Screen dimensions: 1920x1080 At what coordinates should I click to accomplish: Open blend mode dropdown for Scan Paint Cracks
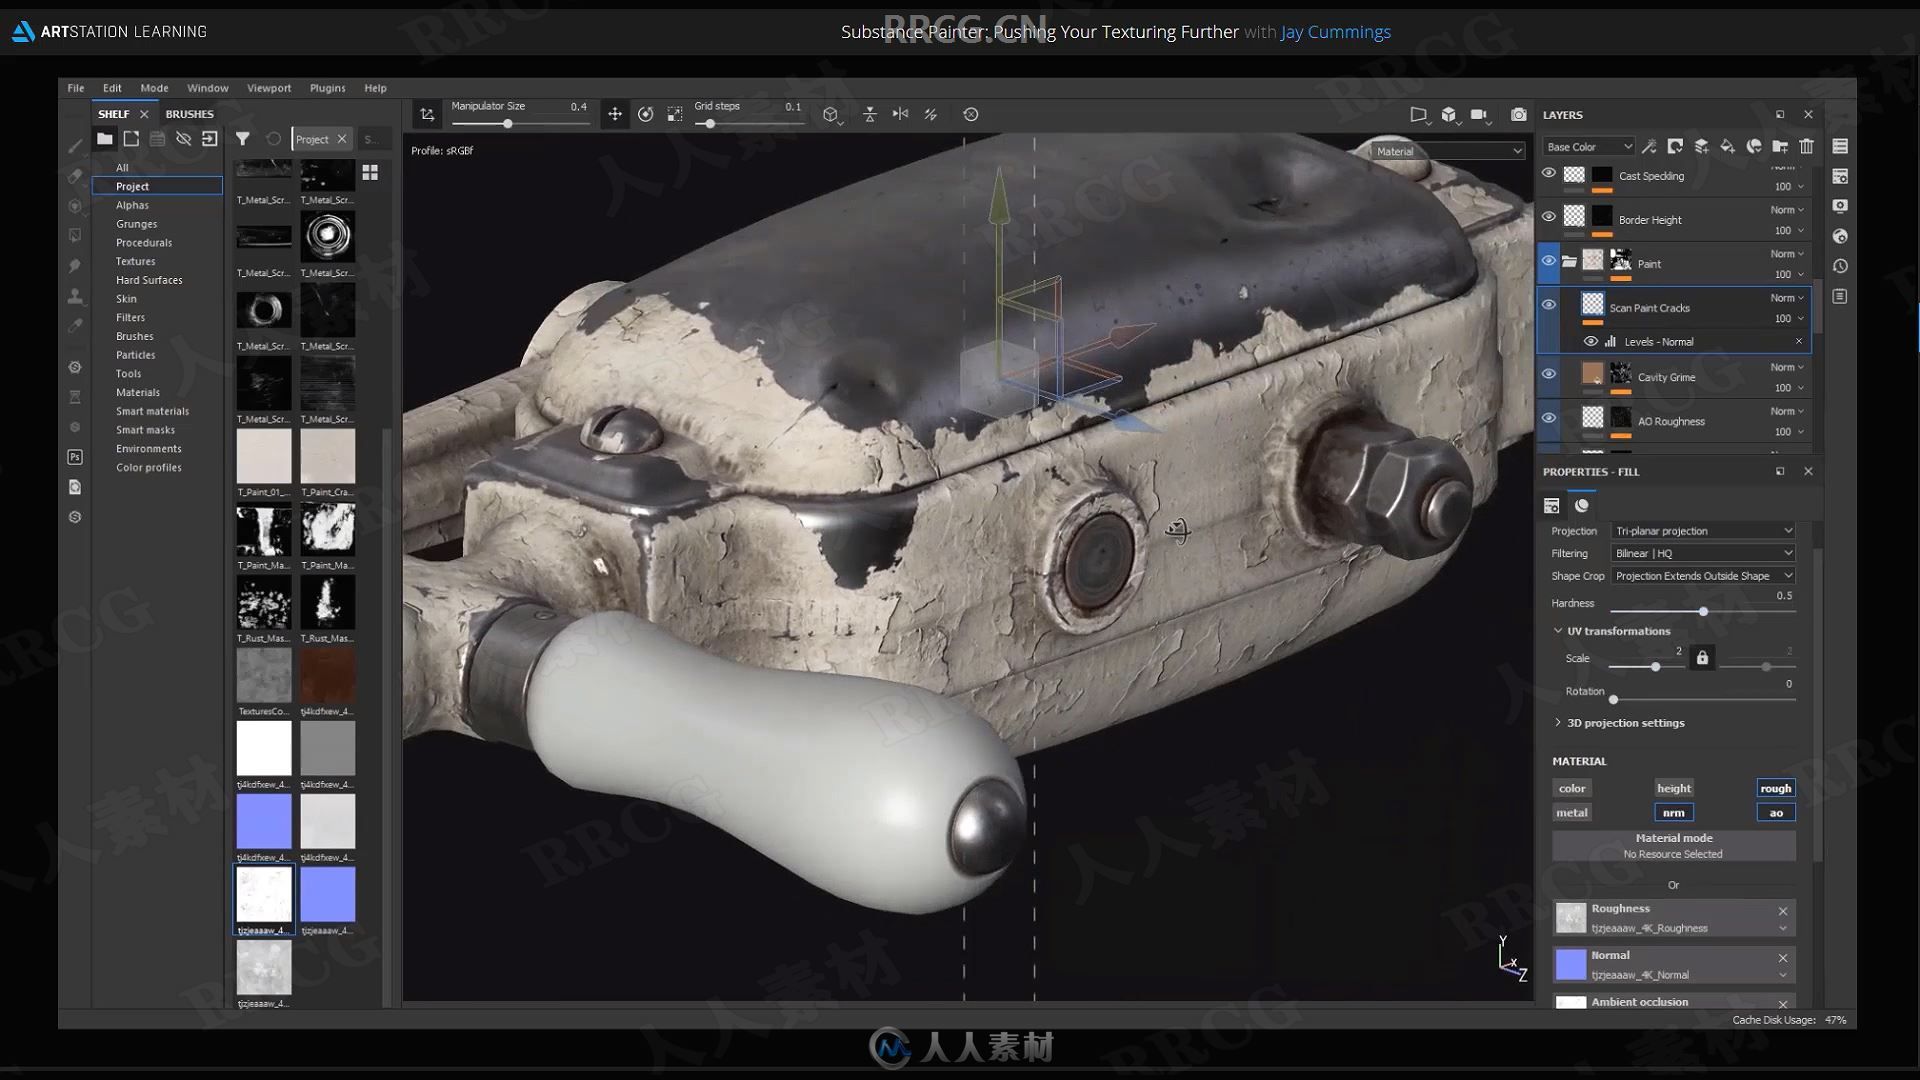tap(1787, 298)
